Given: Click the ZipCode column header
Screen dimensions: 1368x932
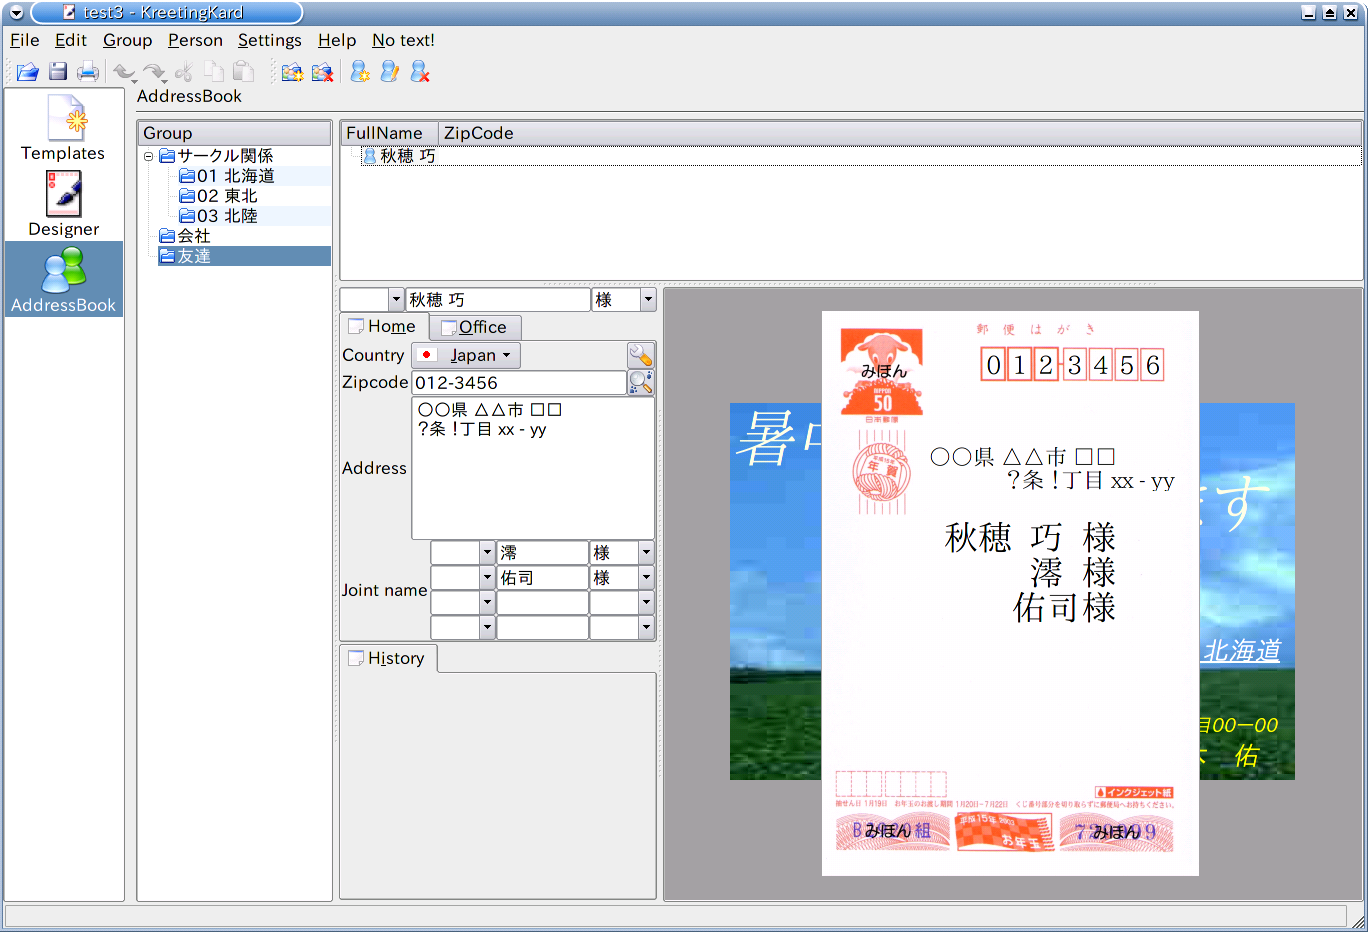Looking at the screenshot, I should [478, 133].
